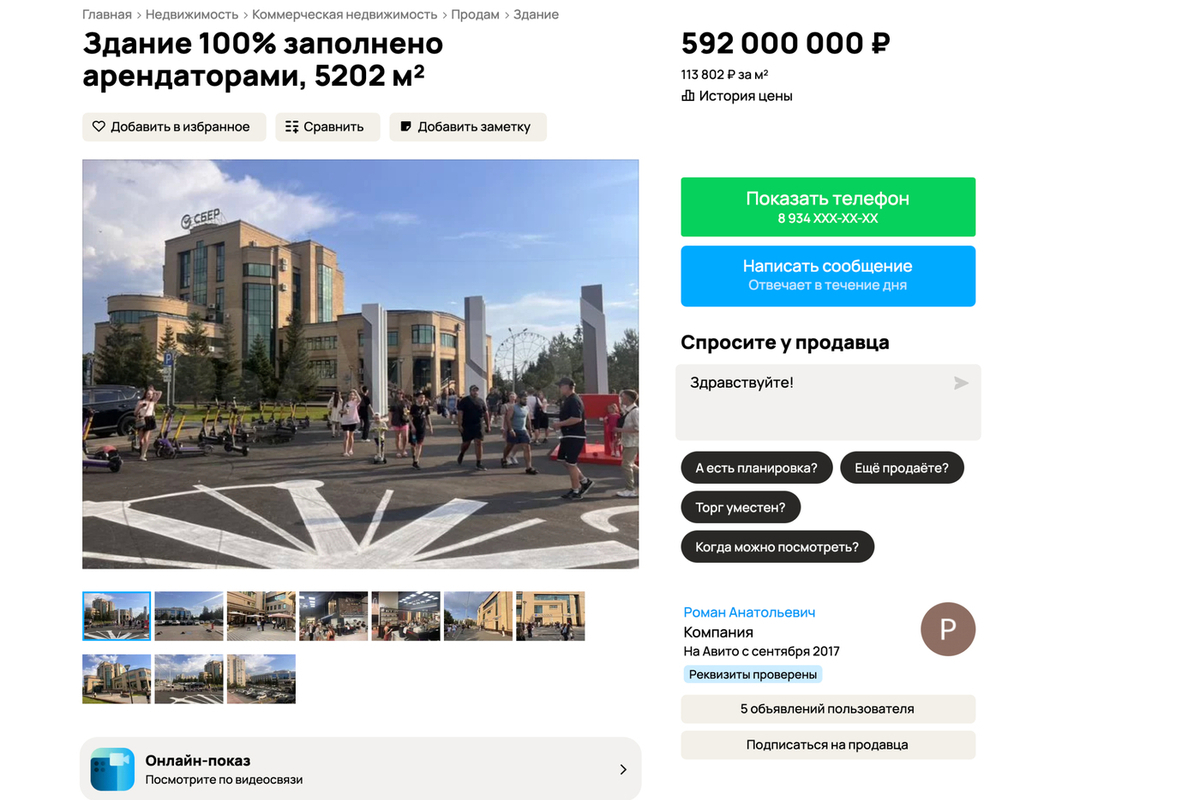Click the compare icon next to Сравнить
Viewport: 1200px width, 800px height.
[x=292, y=127]
